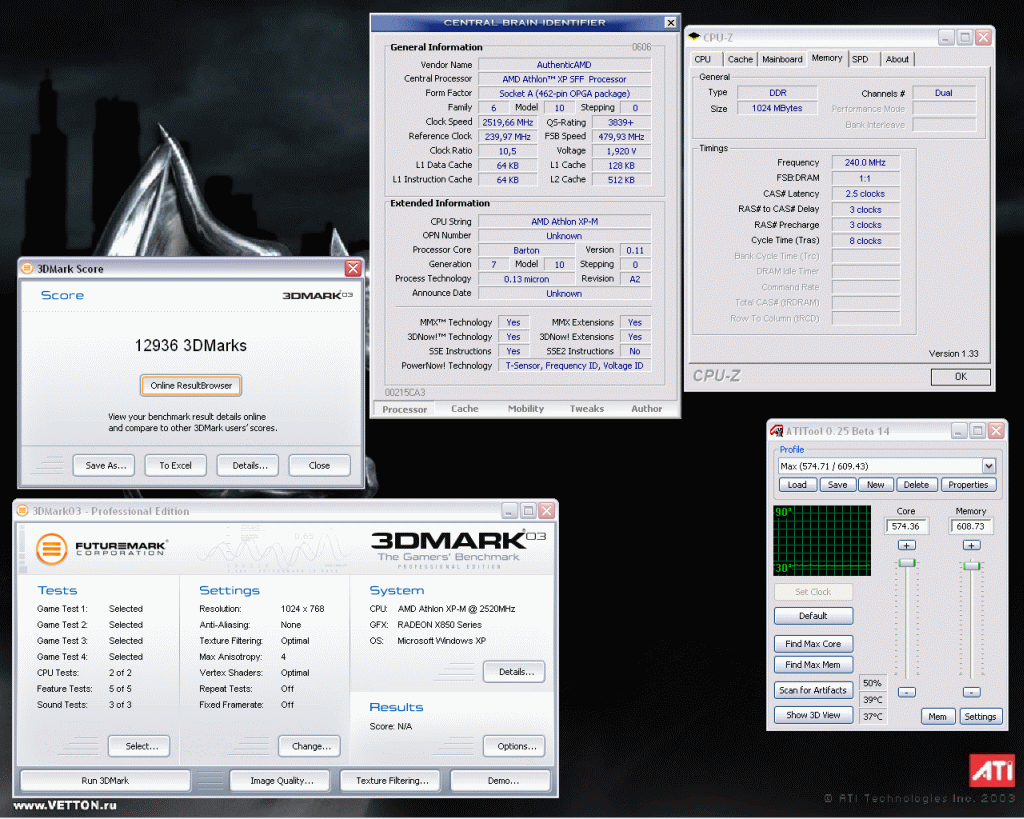Screen dimensions: 1024x819
Task: Open Mobility tab in Central Brain Identifier
Action: [x=526, y=409]
